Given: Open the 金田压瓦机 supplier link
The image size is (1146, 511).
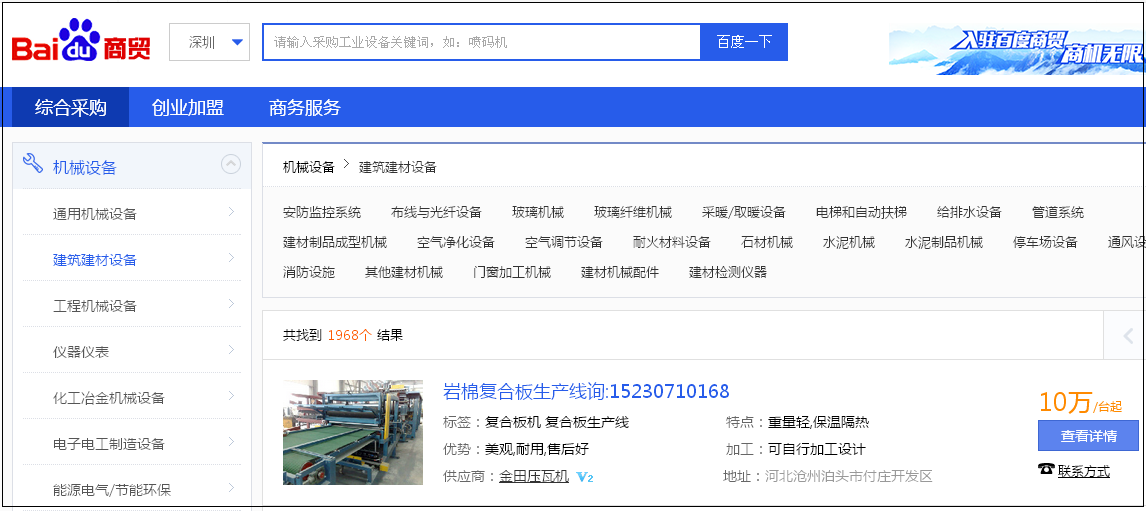Looking at the screenshot, I should pos(534,477).
